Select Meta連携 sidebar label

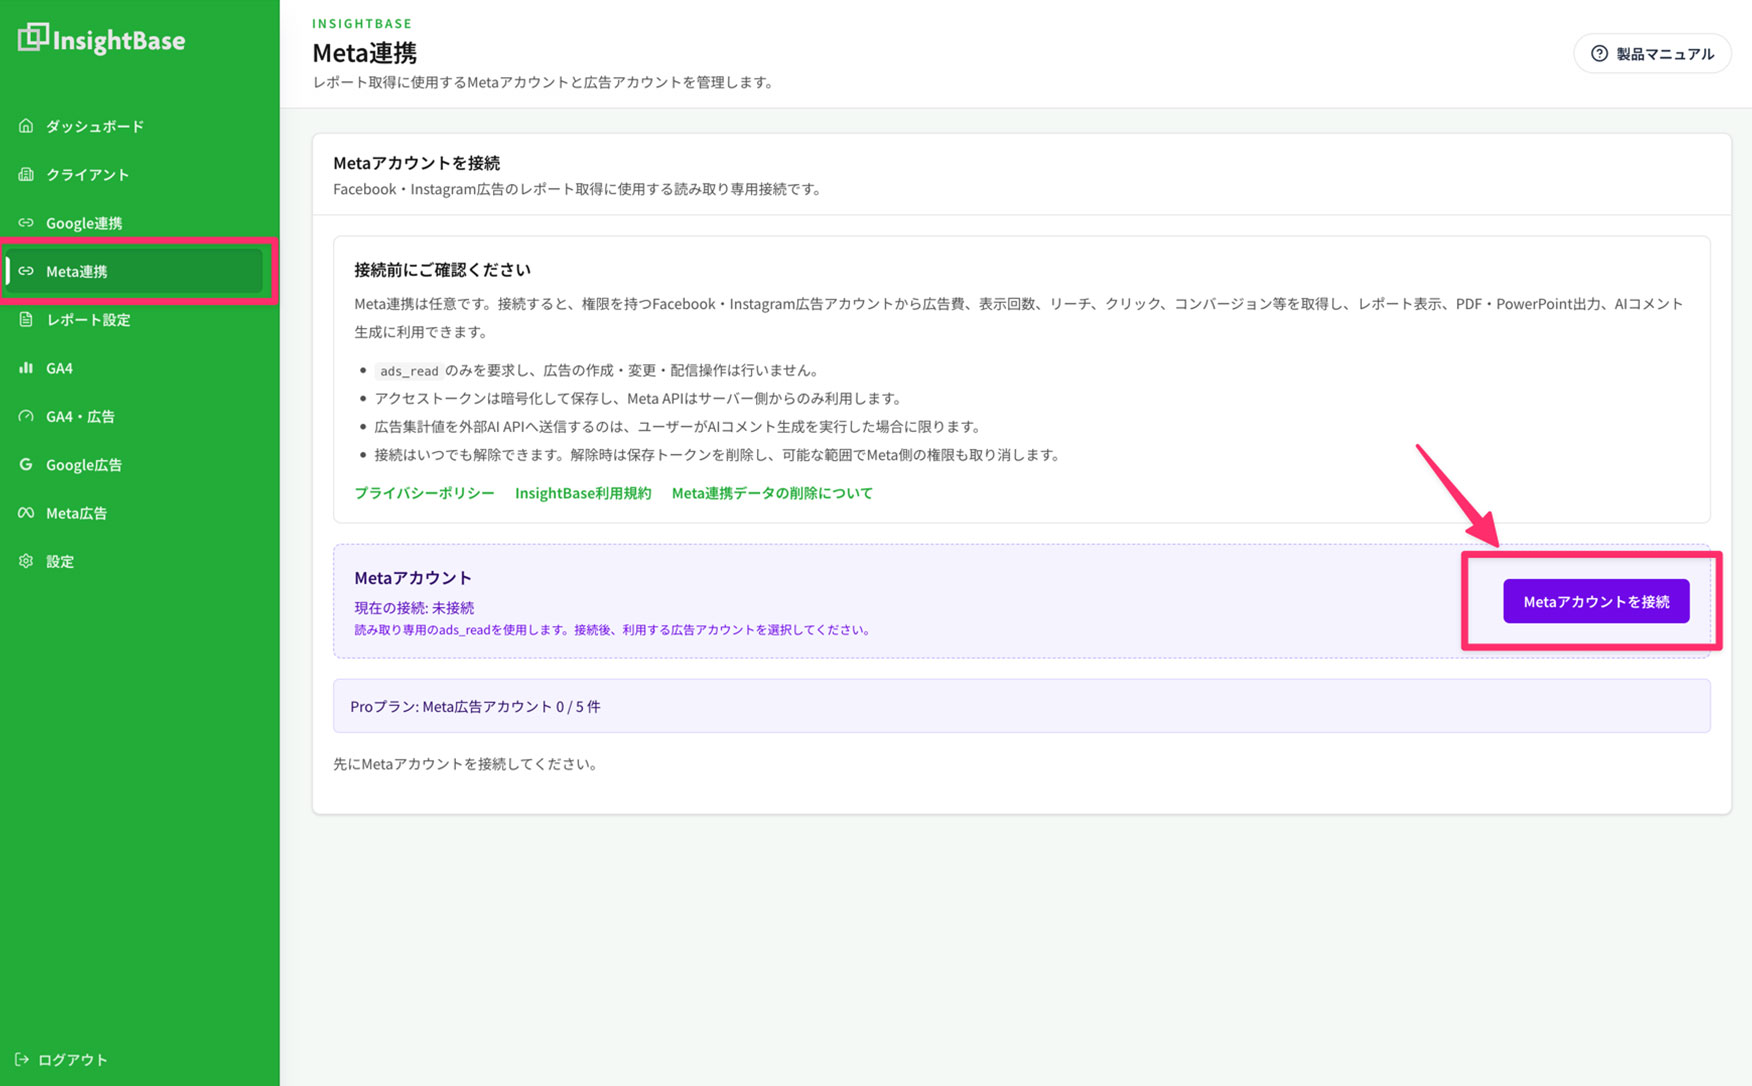77,271
